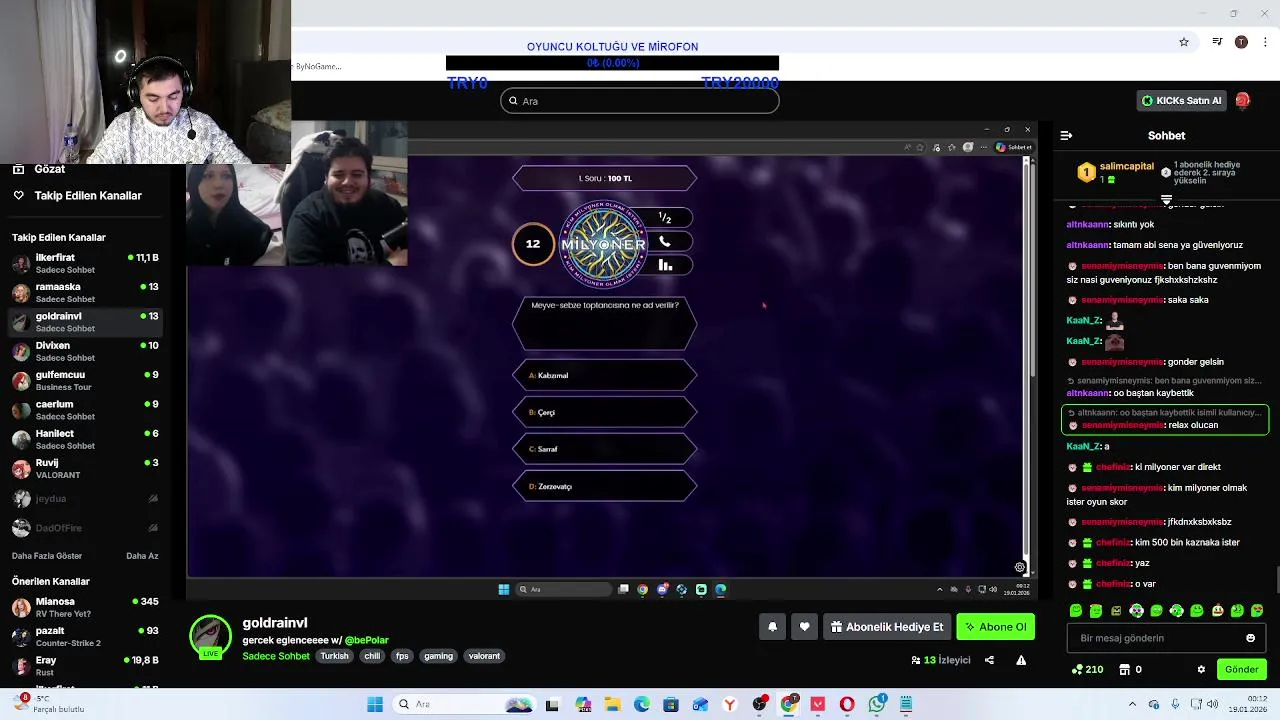
Task: Open recommended channel pazalt
Action: (85, 636)
